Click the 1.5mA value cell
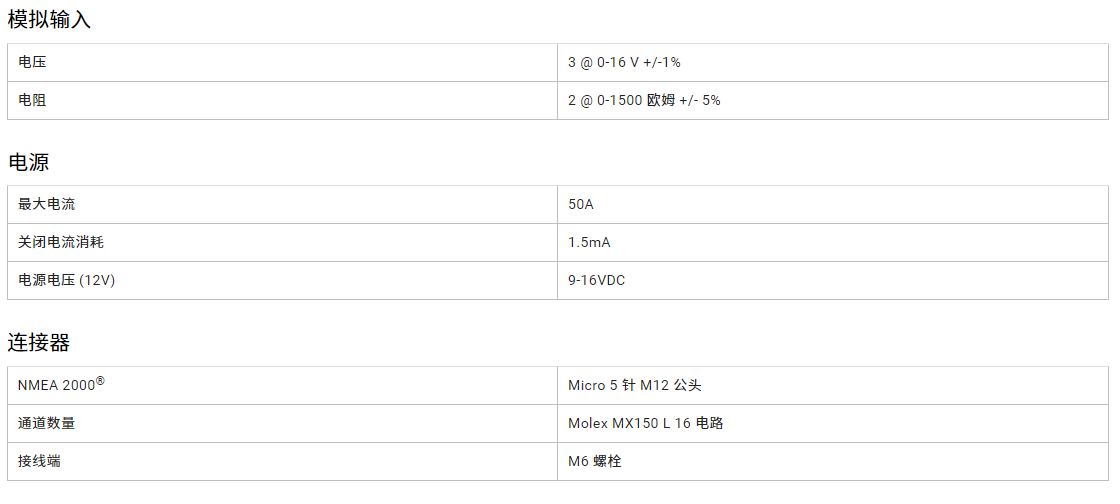1120x504 pixels. 589,243
